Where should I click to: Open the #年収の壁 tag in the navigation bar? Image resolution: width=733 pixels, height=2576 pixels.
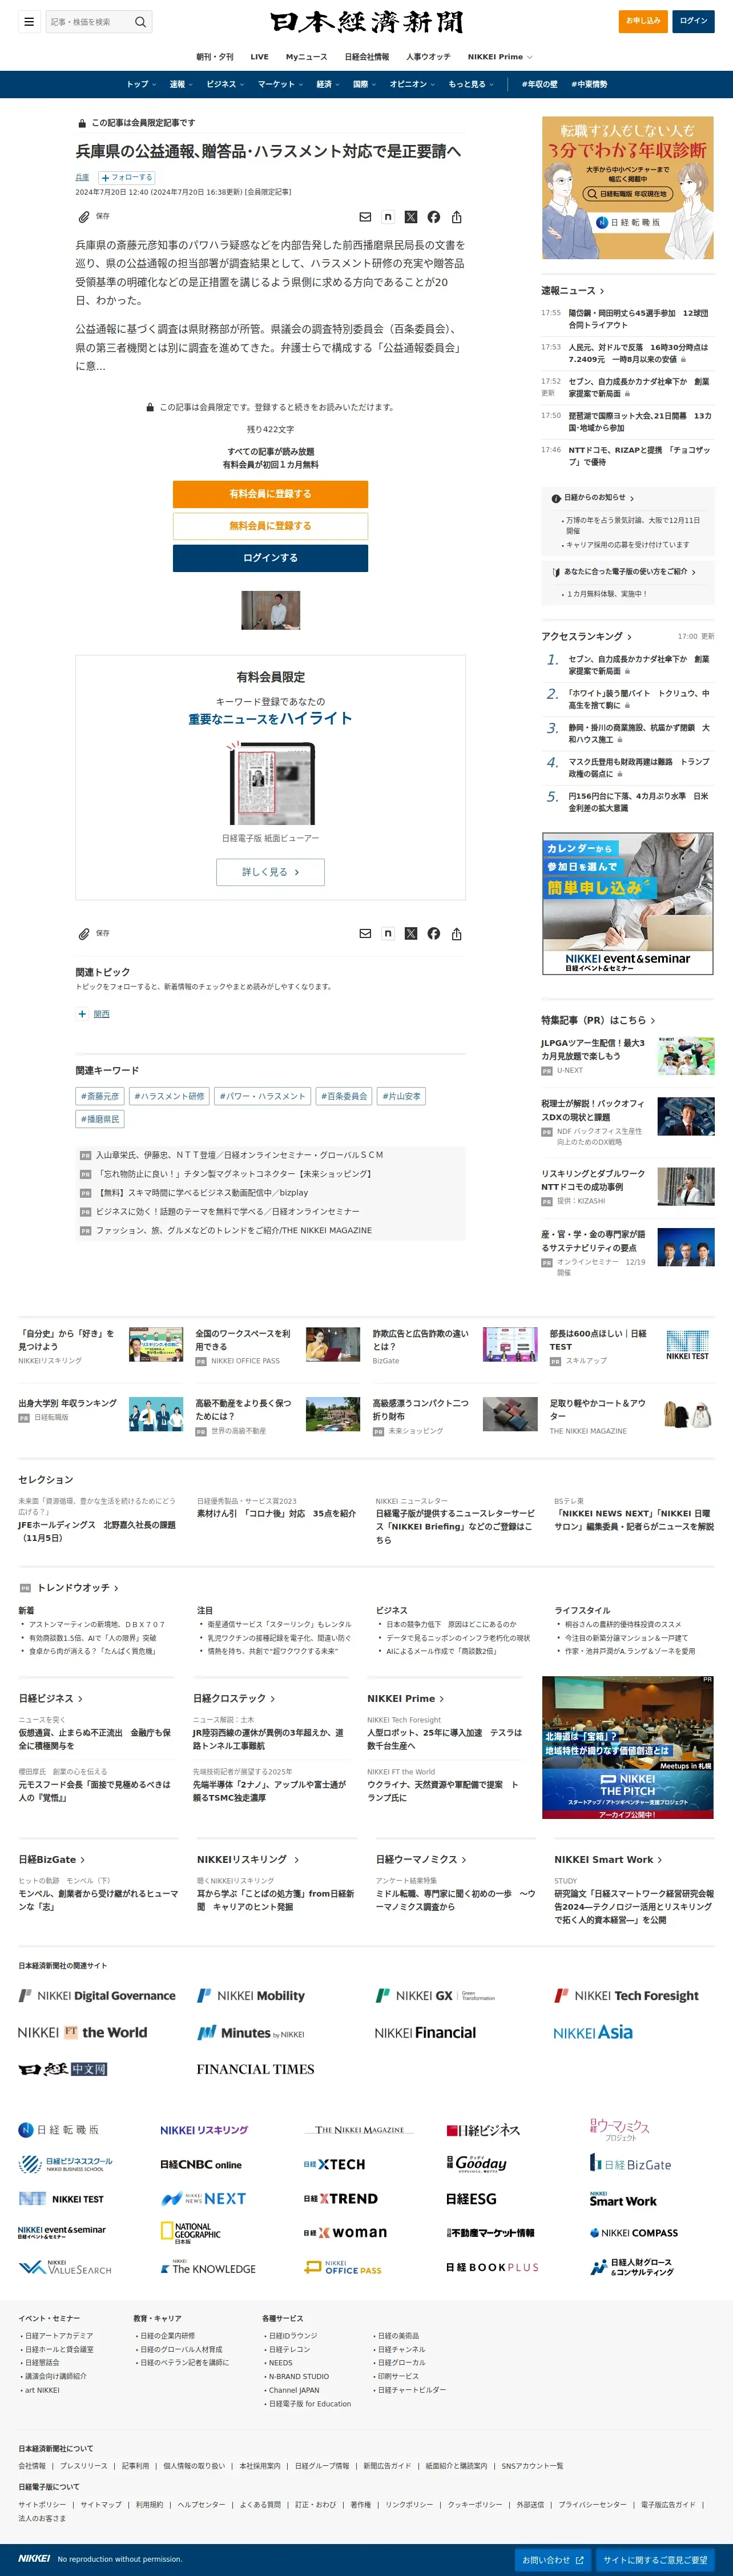pyautogui.click(x=540, y=85)
